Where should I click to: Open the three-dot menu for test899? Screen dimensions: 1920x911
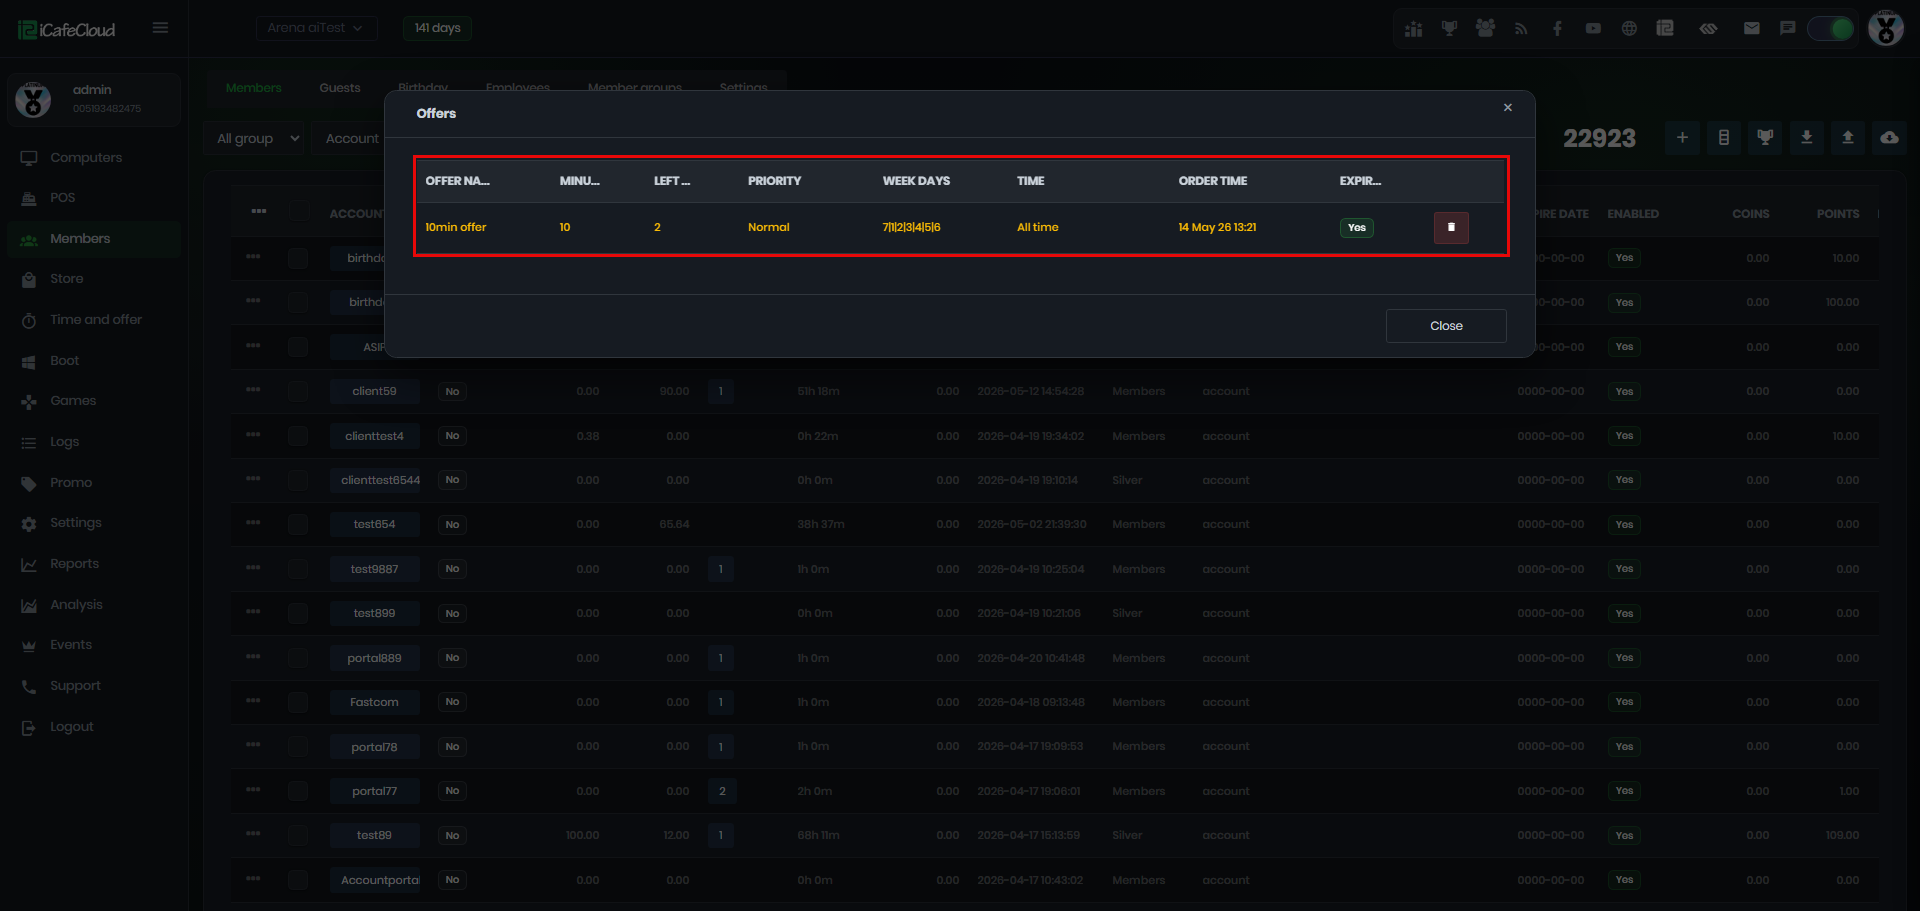(x=253, y=612)
